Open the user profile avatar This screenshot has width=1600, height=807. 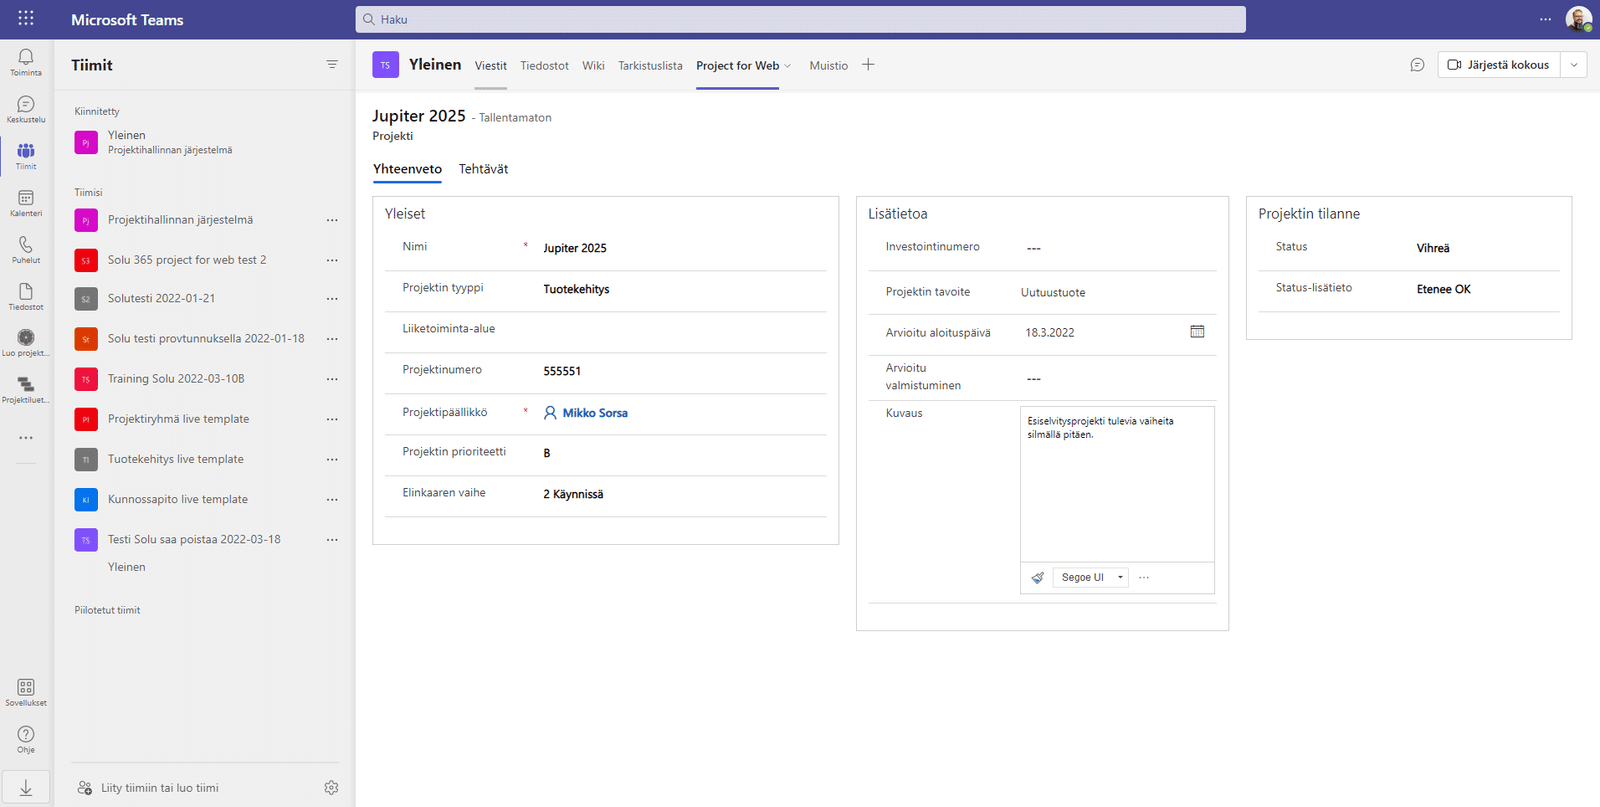1579,19
